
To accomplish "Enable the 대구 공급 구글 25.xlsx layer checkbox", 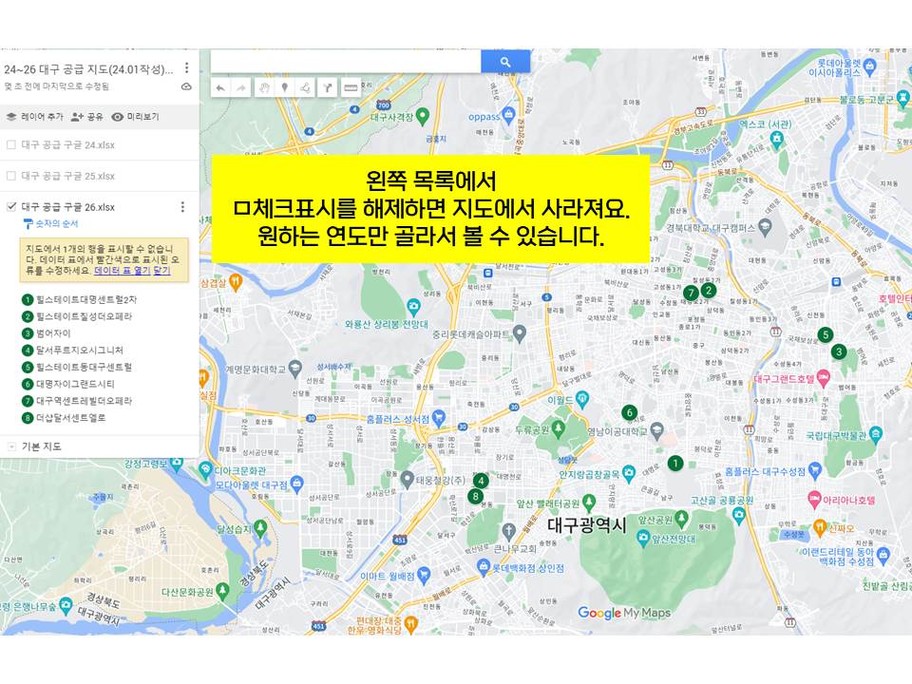I will point(11,176).
